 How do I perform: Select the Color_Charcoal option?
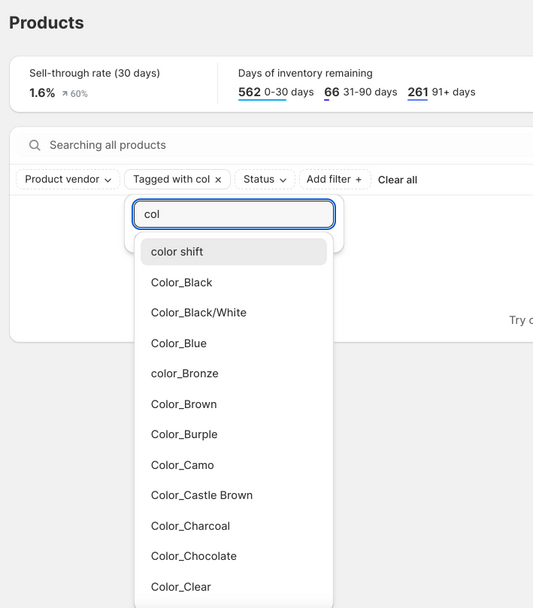[234, 526]
